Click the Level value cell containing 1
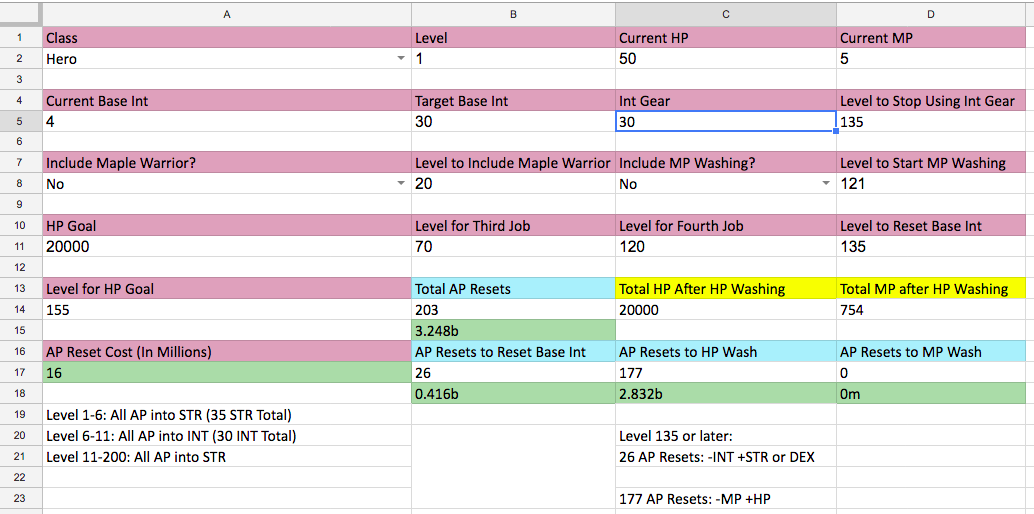 tap(514, 59)
